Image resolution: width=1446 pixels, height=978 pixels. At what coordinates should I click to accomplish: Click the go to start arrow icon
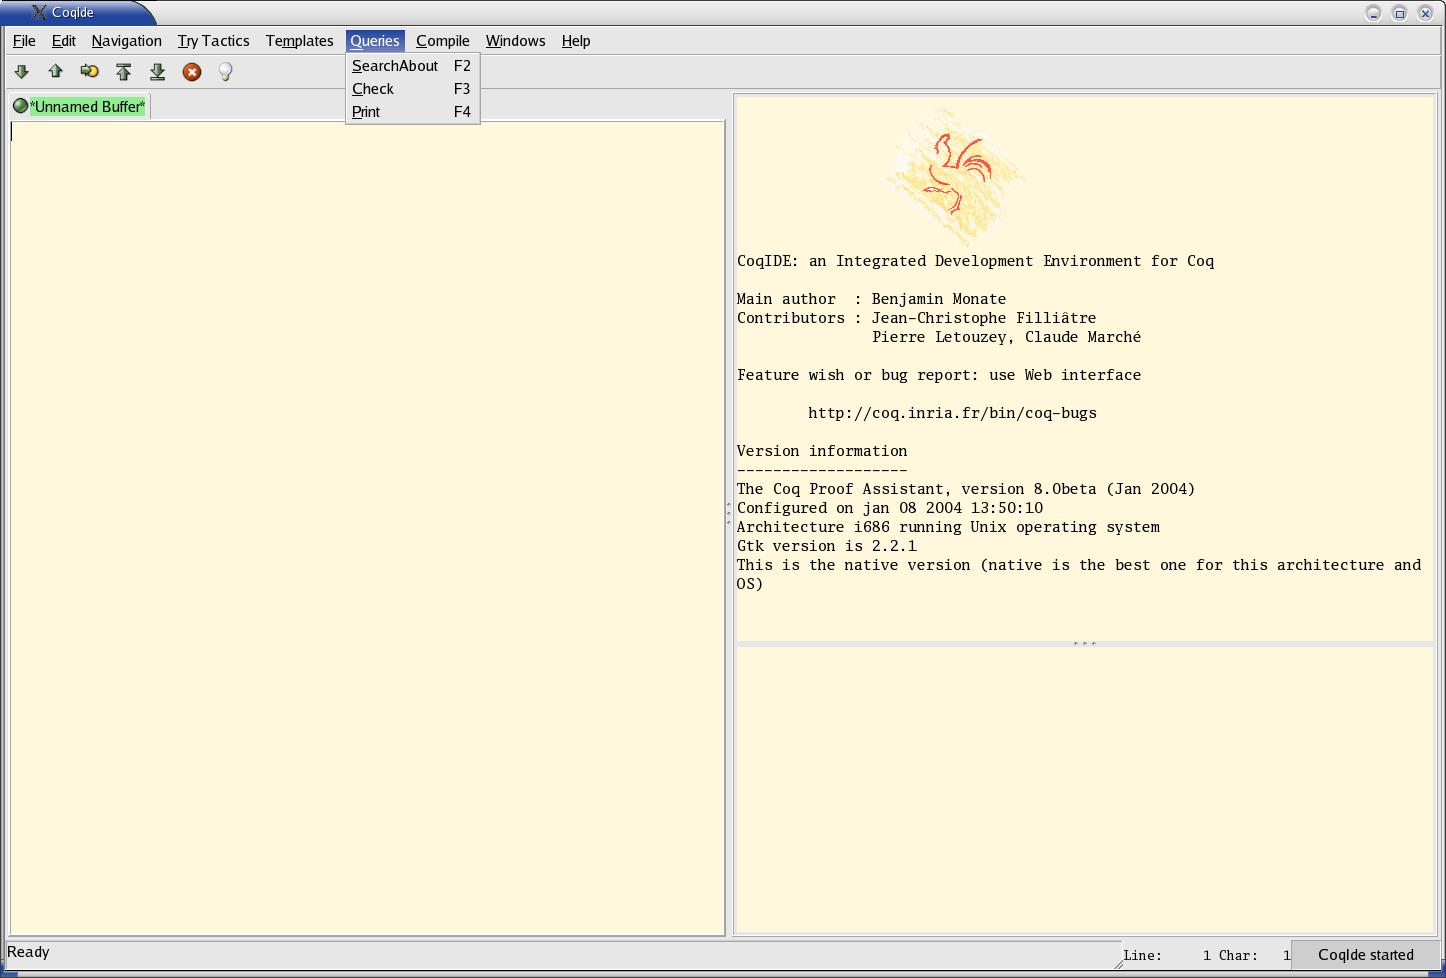click(123, 72)
